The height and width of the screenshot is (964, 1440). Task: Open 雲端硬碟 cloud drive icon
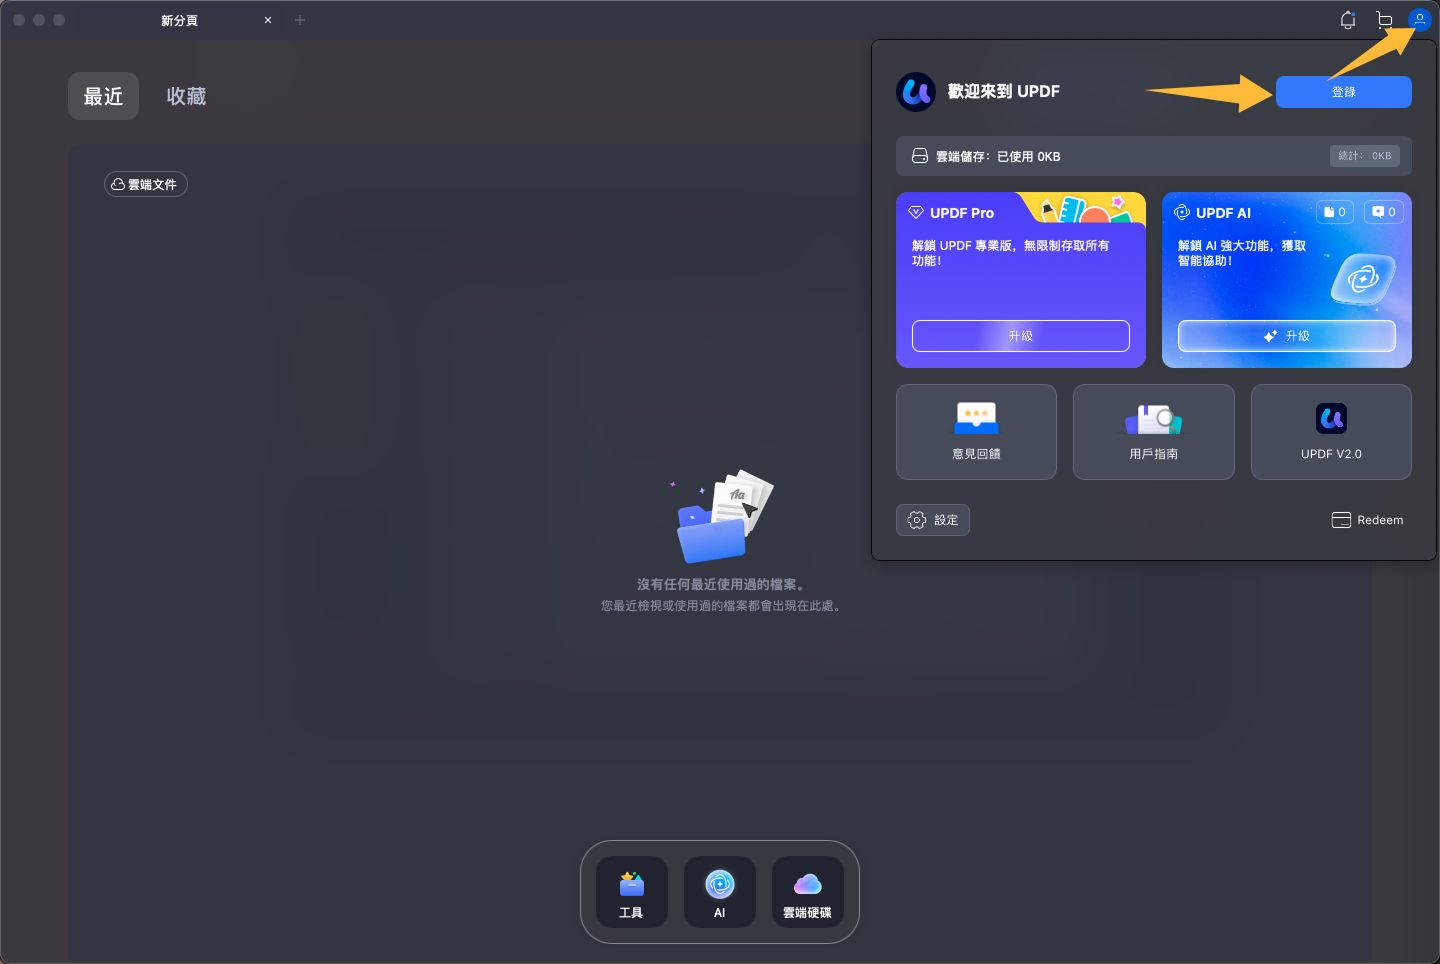808,892
